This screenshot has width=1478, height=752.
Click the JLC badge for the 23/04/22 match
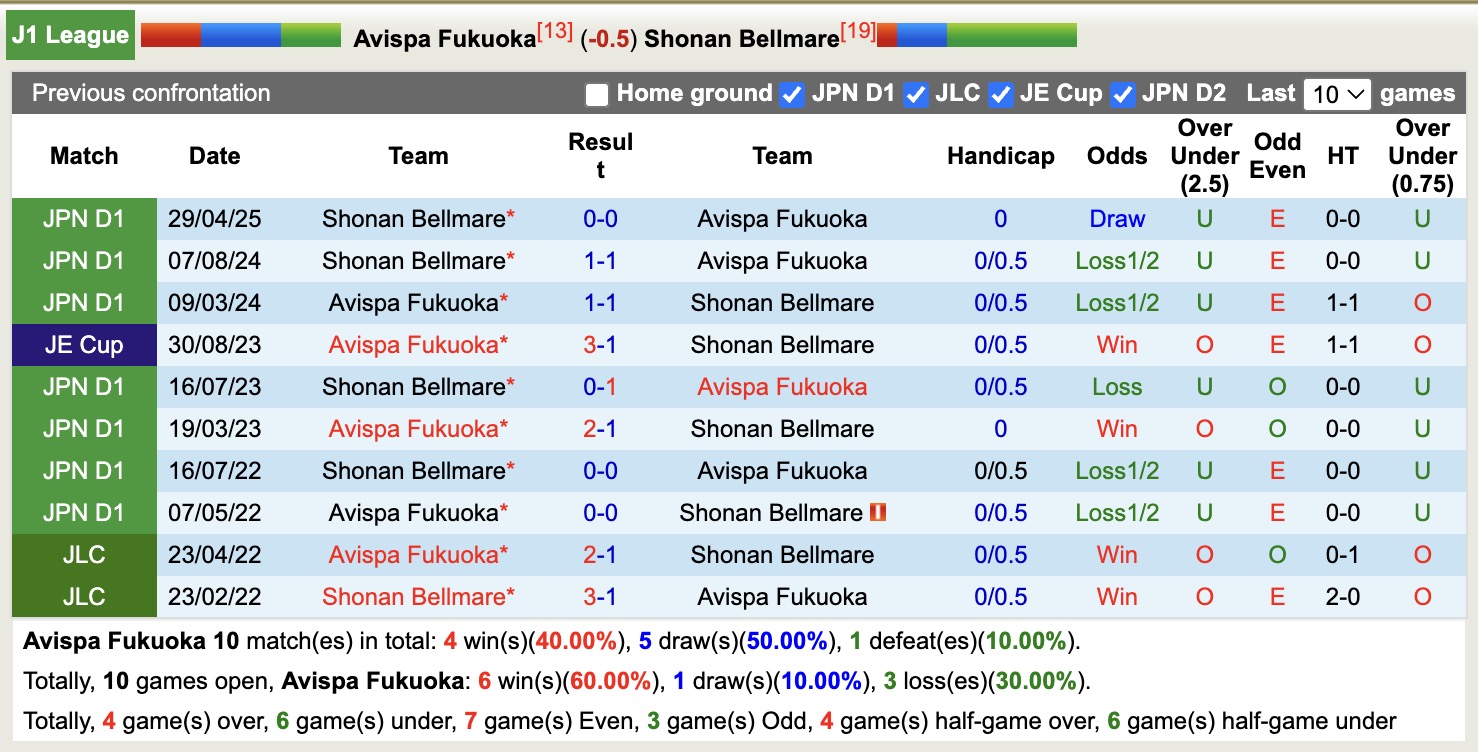click(84, 554)
